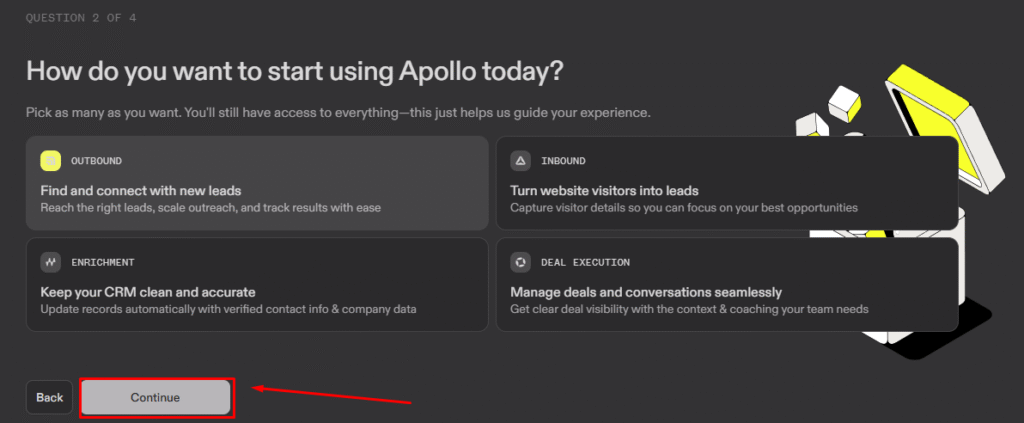This screenshot has height=423, width=1024.
Task: Click the INBOUND category label
Action: (x=563, y=161)
